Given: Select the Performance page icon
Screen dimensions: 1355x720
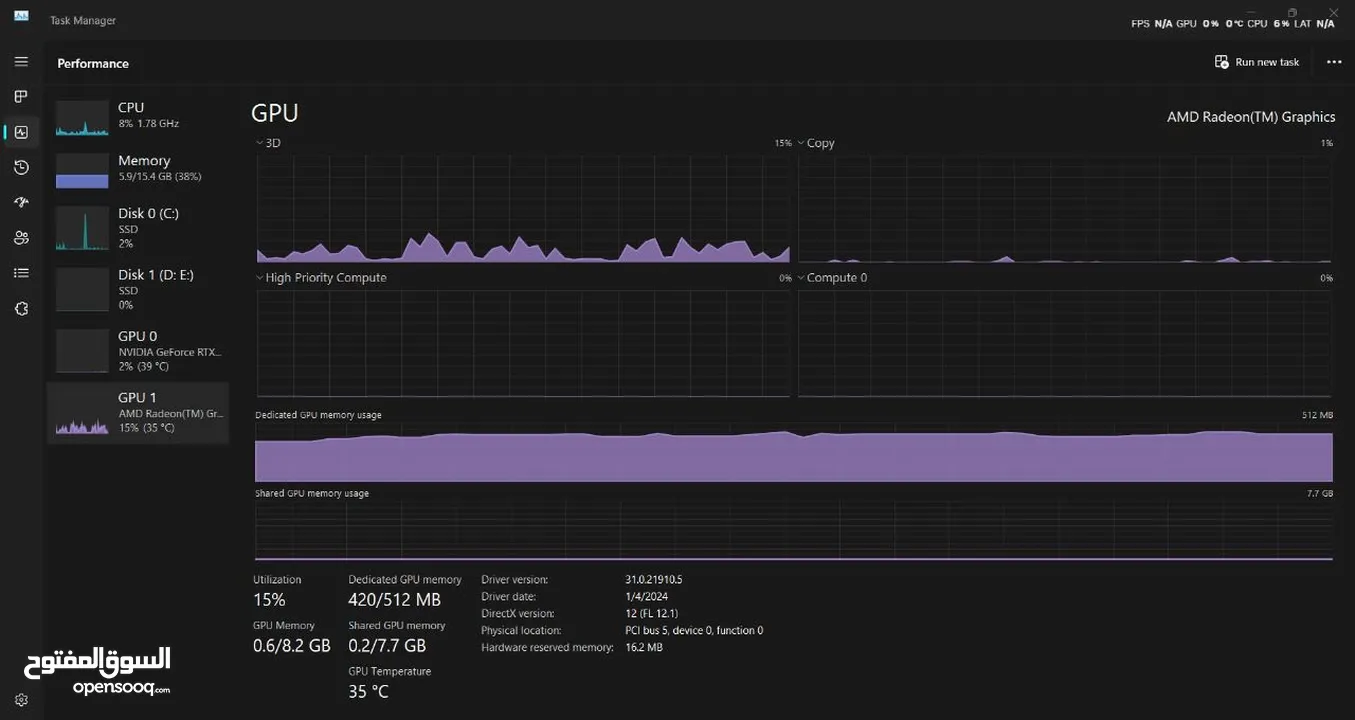Looking at the screenshot, I should click(x=21, y=132).
